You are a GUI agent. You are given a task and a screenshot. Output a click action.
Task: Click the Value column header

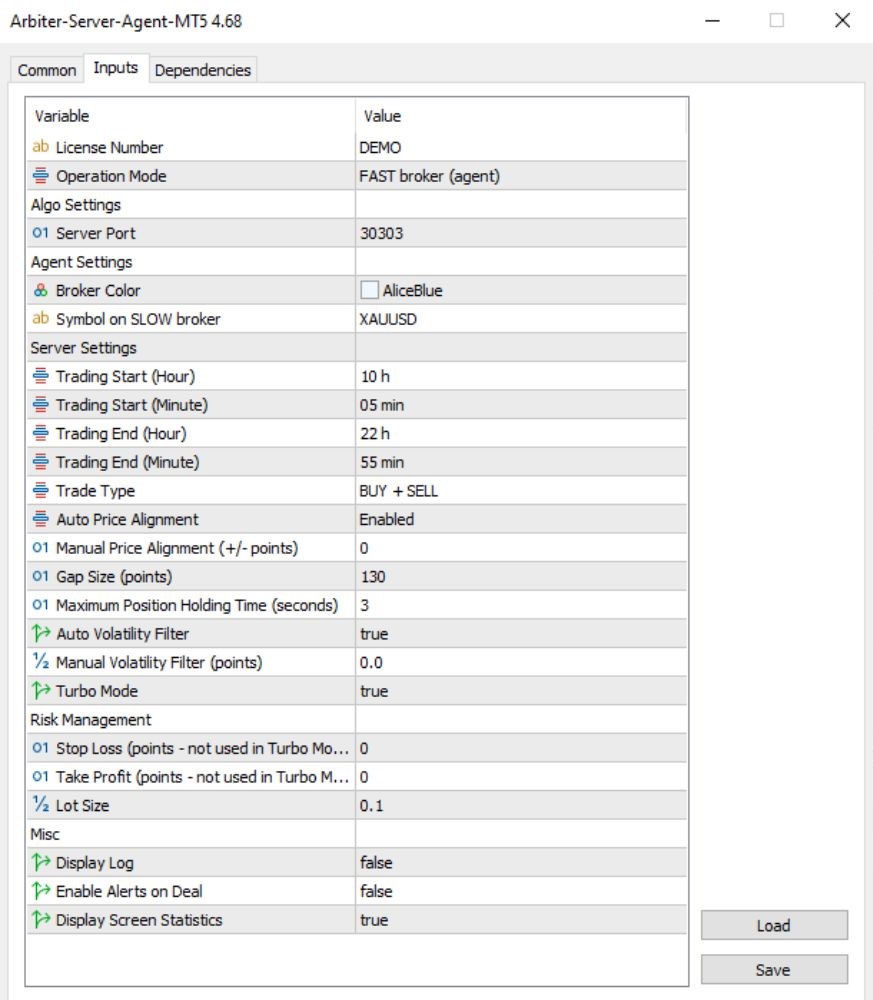[x=521, y=116]
